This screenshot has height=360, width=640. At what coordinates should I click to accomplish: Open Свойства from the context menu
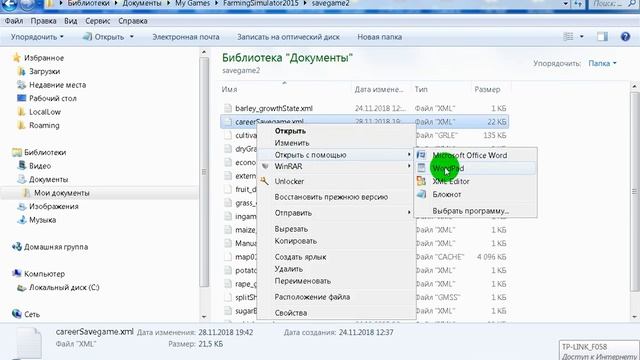pyautogui.click(x=291, y=313)
